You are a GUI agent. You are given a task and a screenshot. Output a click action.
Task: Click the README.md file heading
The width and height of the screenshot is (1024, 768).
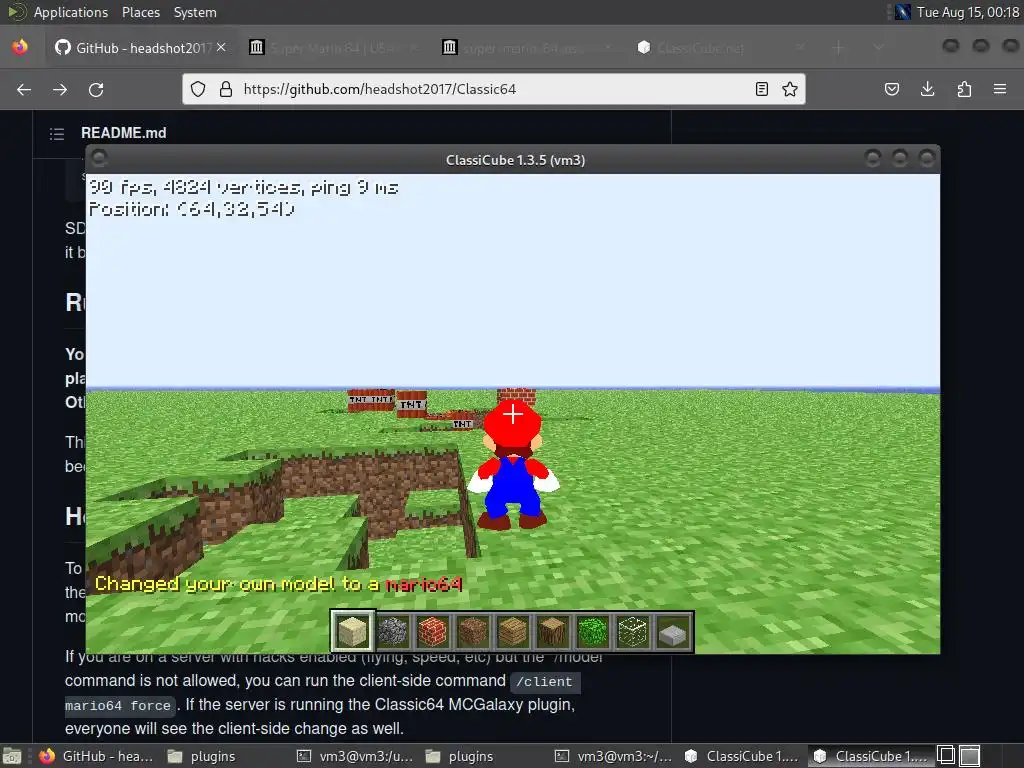click(123, 133)
